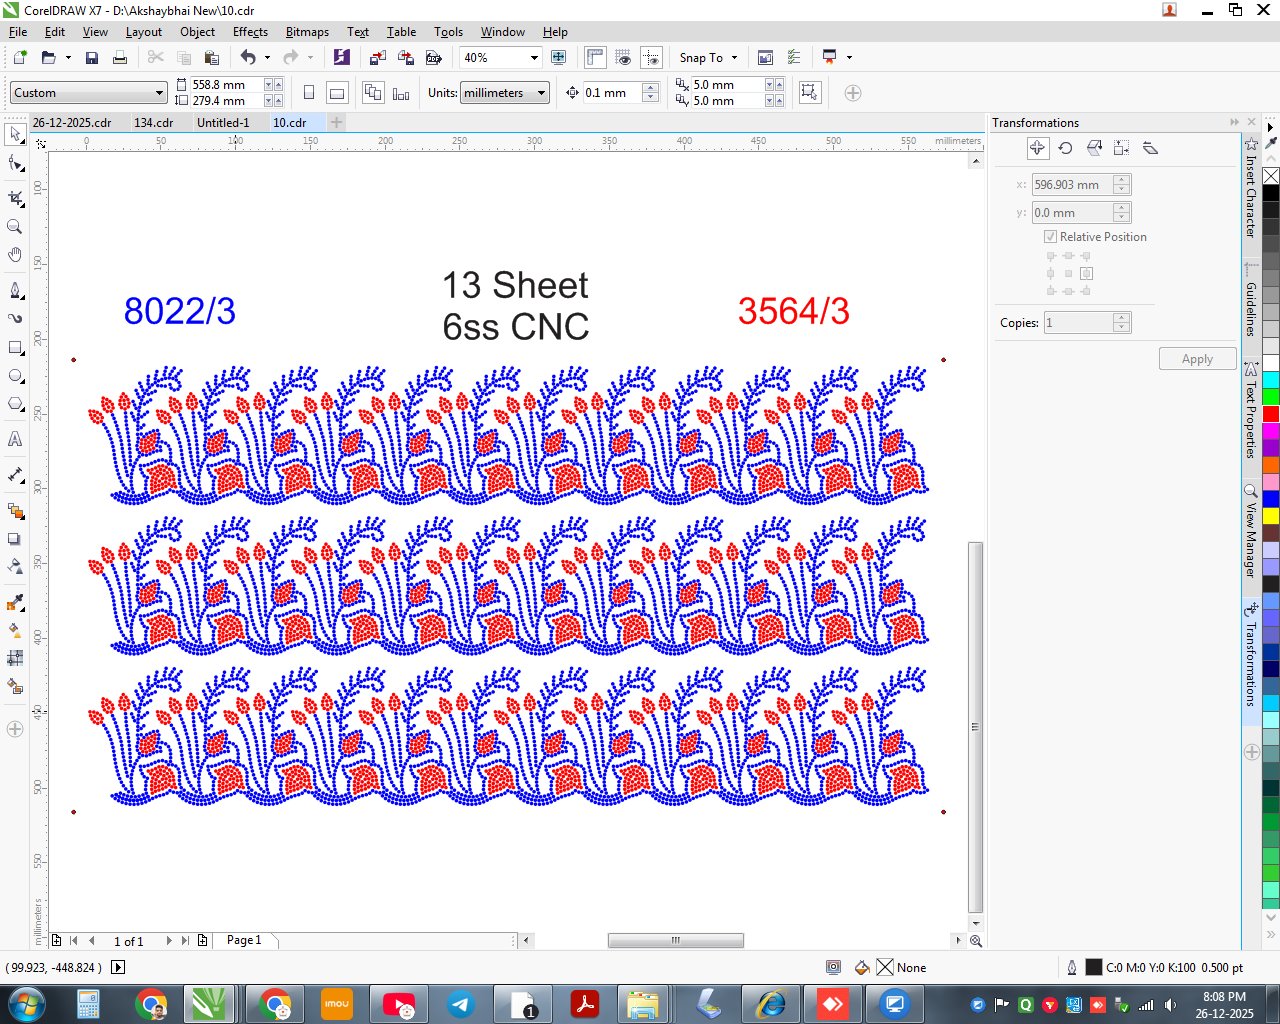The image size is (1280, 1024).
Task: Click the Print icon in toolbar
Action: pos(120,58)
